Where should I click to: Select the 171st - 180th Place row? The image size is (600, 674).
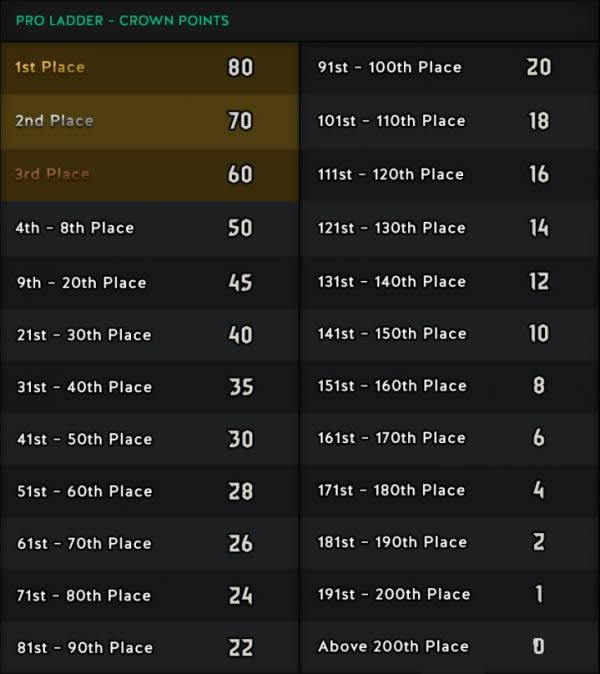click(x=450, y=491)
